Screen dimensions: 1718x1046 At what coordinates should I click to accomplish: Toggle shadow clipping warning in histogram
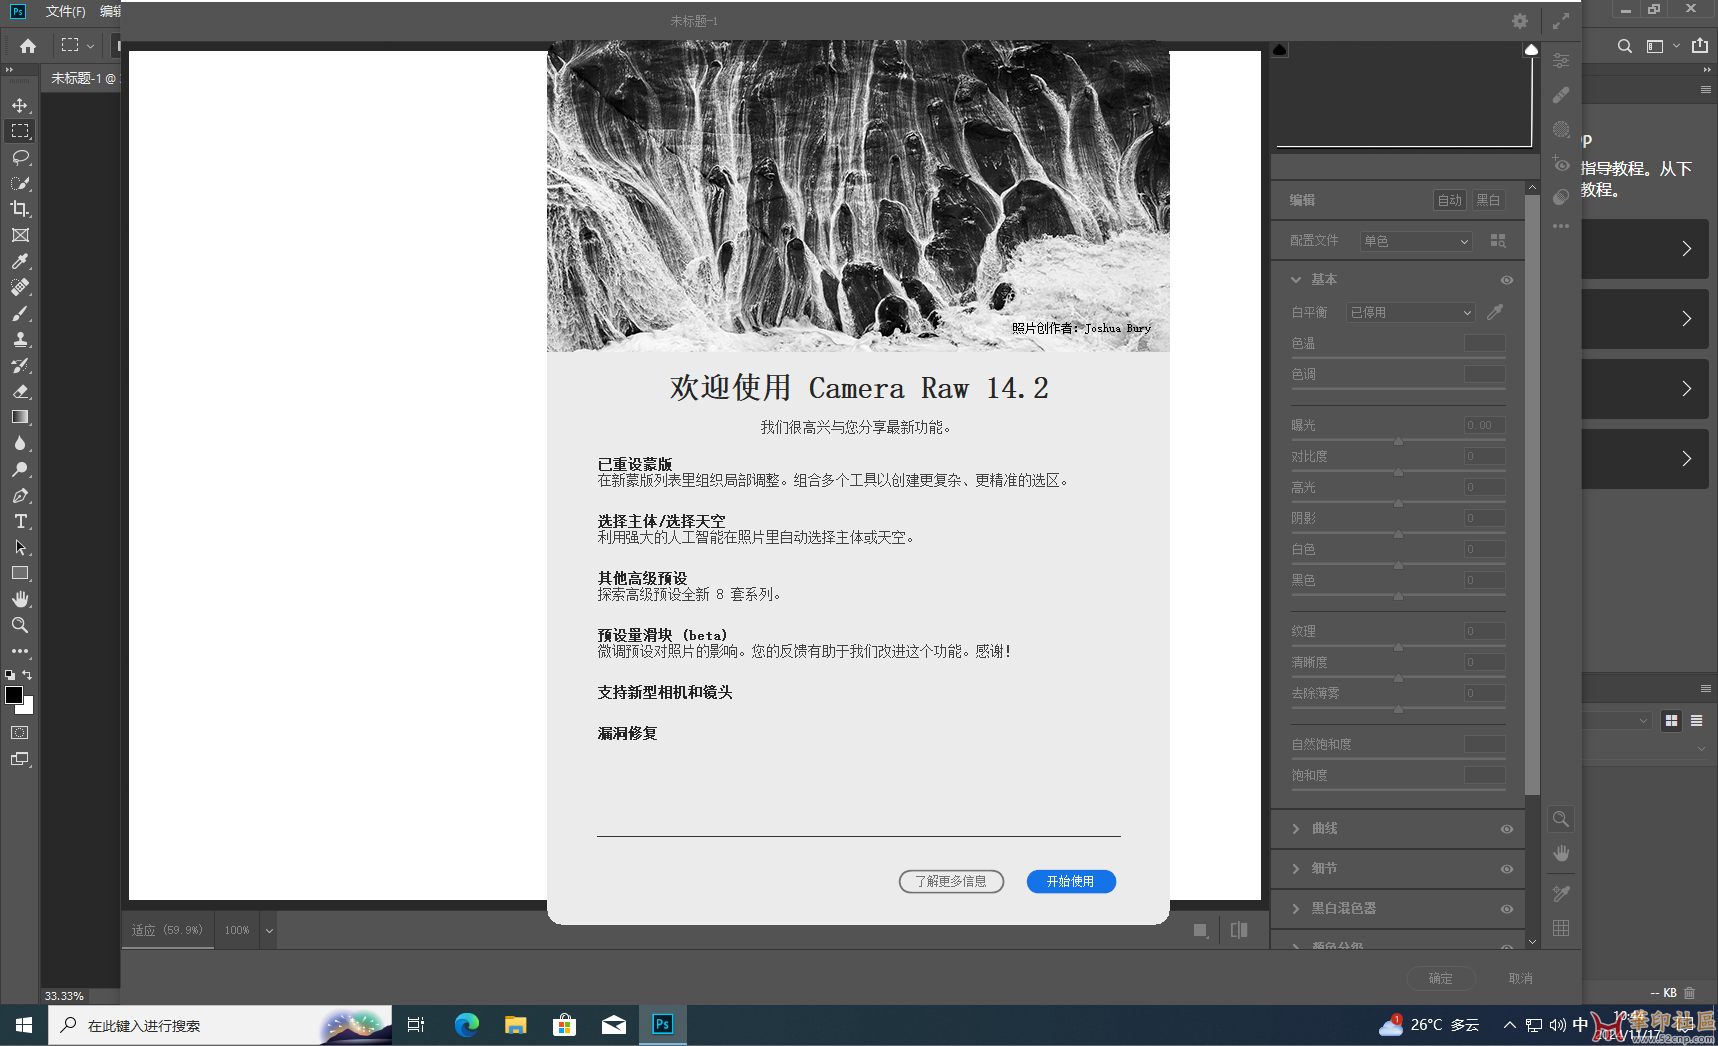point(1280,49)
